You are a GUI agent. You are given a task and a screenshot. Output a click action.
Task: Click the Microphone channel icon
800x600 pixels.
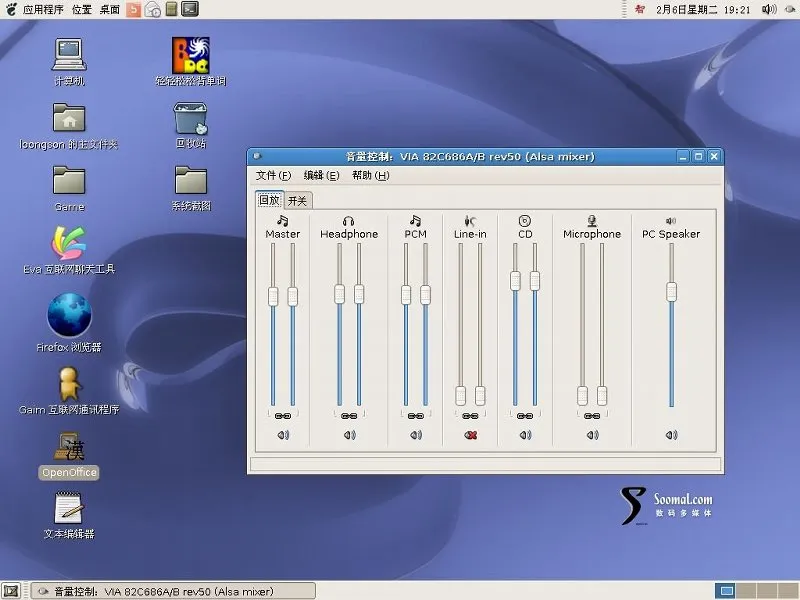(x=592, y=220)
